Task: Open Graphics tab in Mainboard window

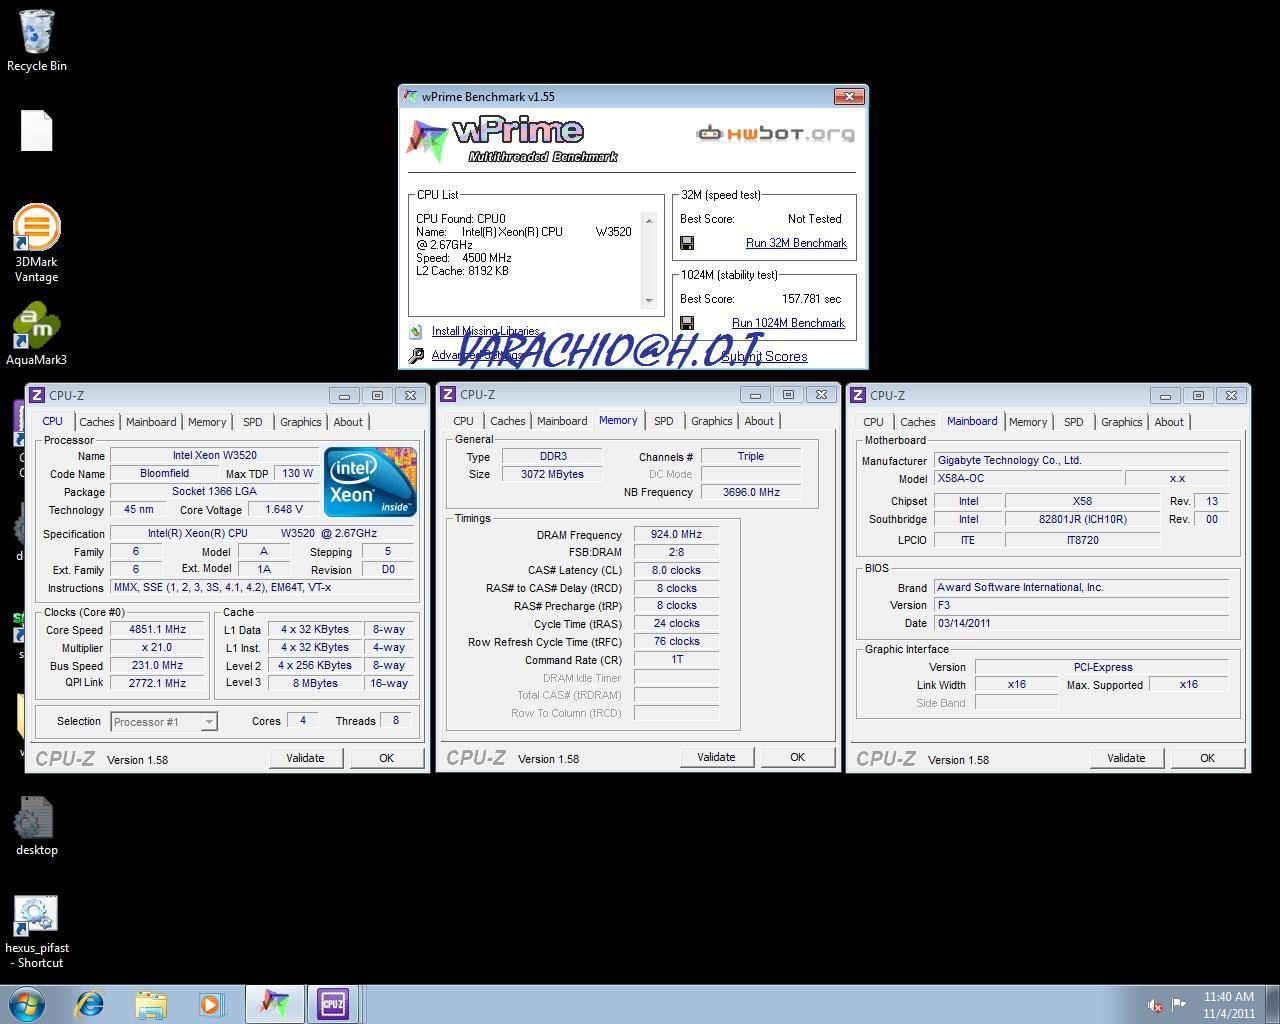Action: click(1122, 422)
